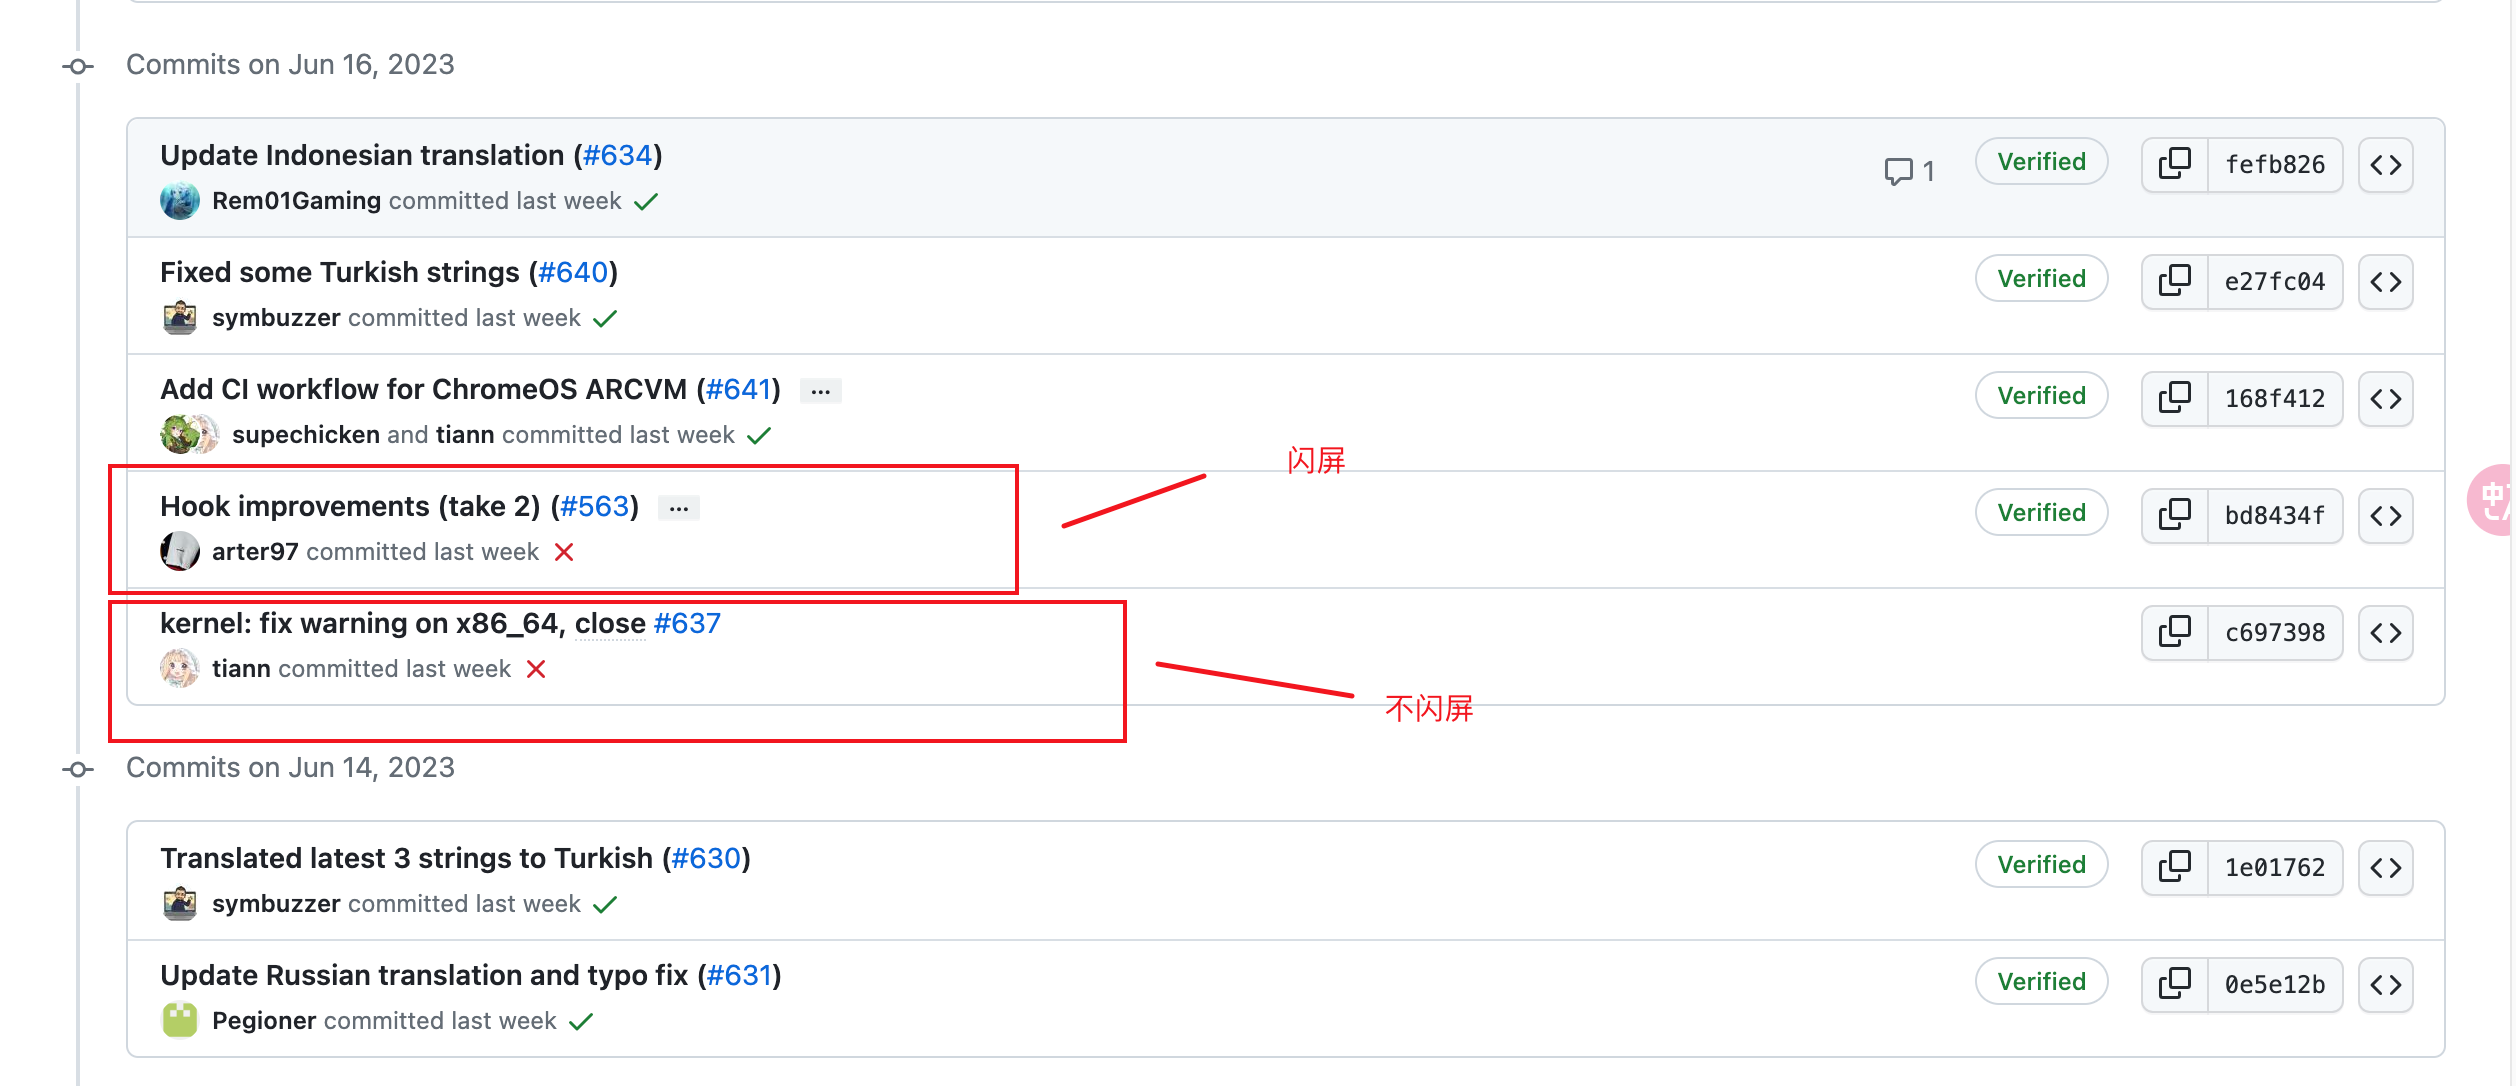Check the failed status of arter97's commit
This screenshot has width=2516, height=1086.
pyautogui.click(x=566, y=551)
